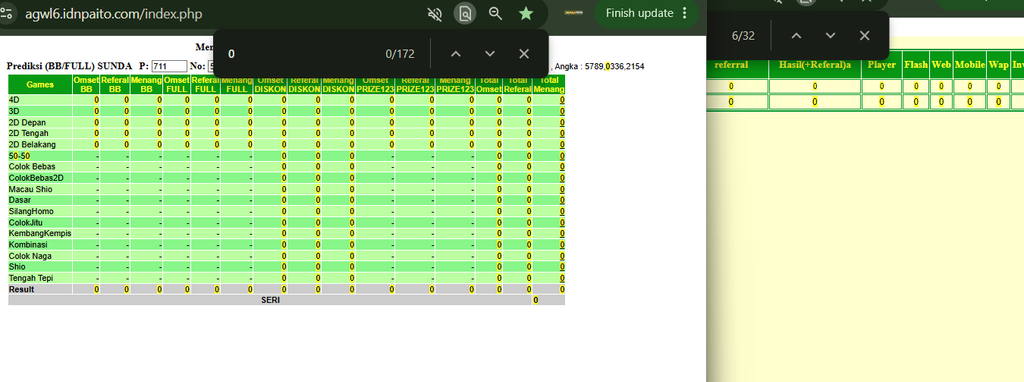The width and height of the screenshot is (1024, 382).
Task: Go to next match in 6/32 find bar
Action: point(830,36)
